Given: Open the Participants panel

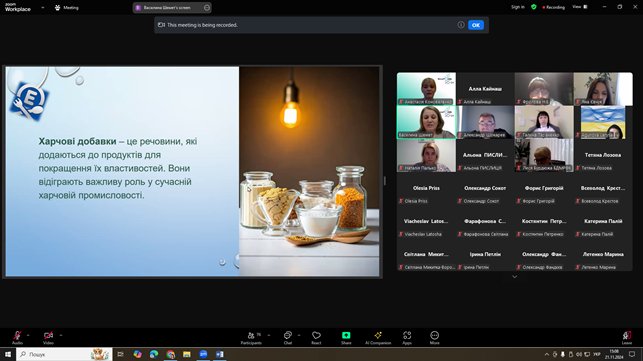Looking at the screenshot, I should 251,338.
